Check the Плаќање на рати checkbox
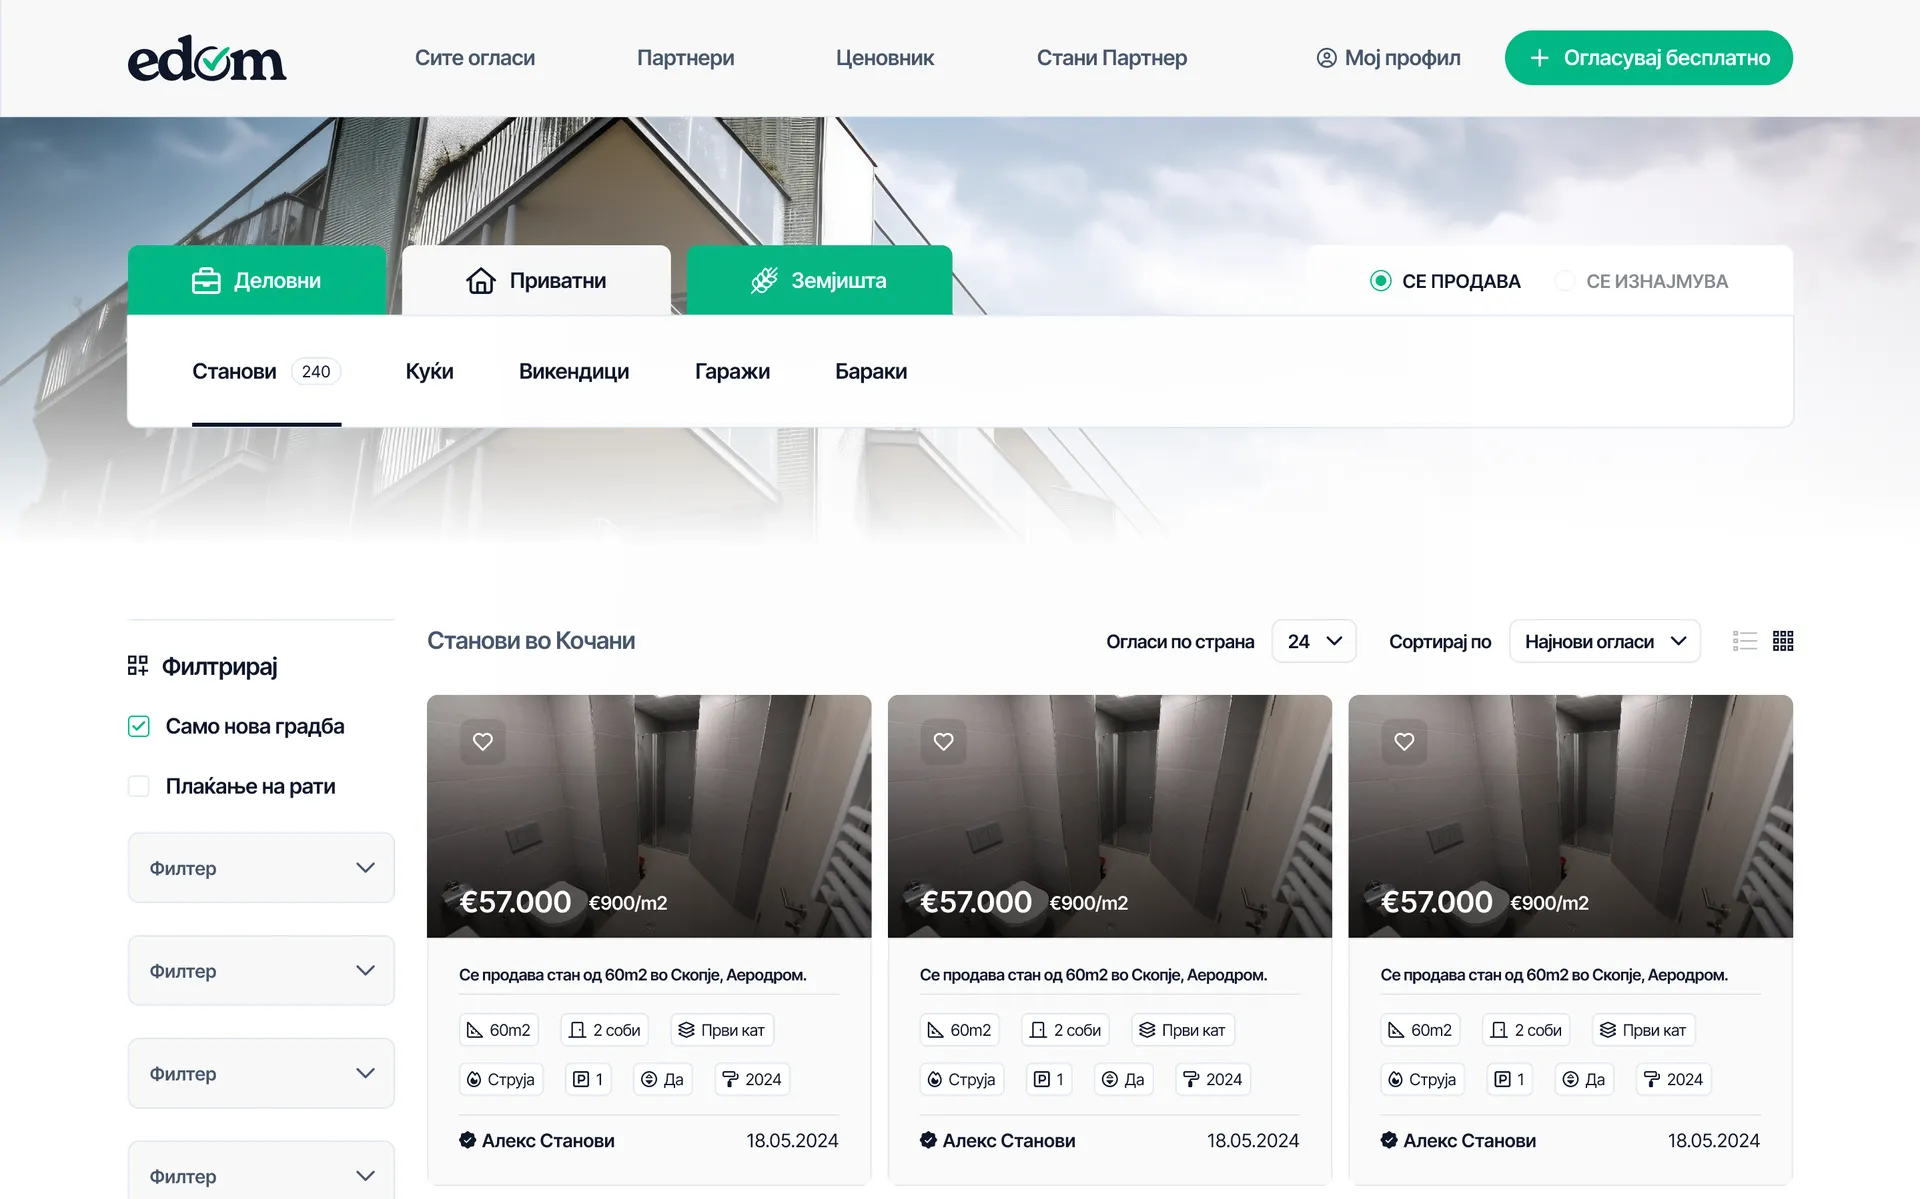 pos(139,786)
